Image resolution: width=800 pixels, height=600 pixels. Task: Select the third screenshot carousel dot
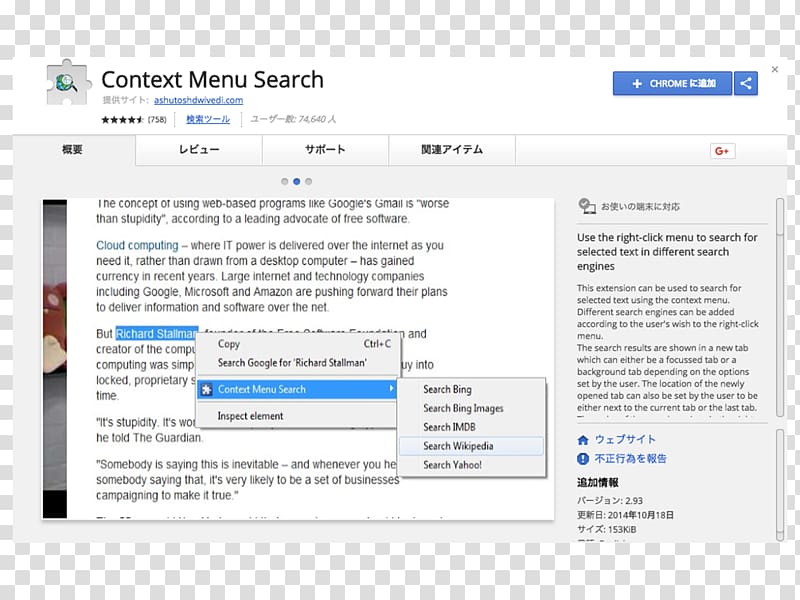309,182
